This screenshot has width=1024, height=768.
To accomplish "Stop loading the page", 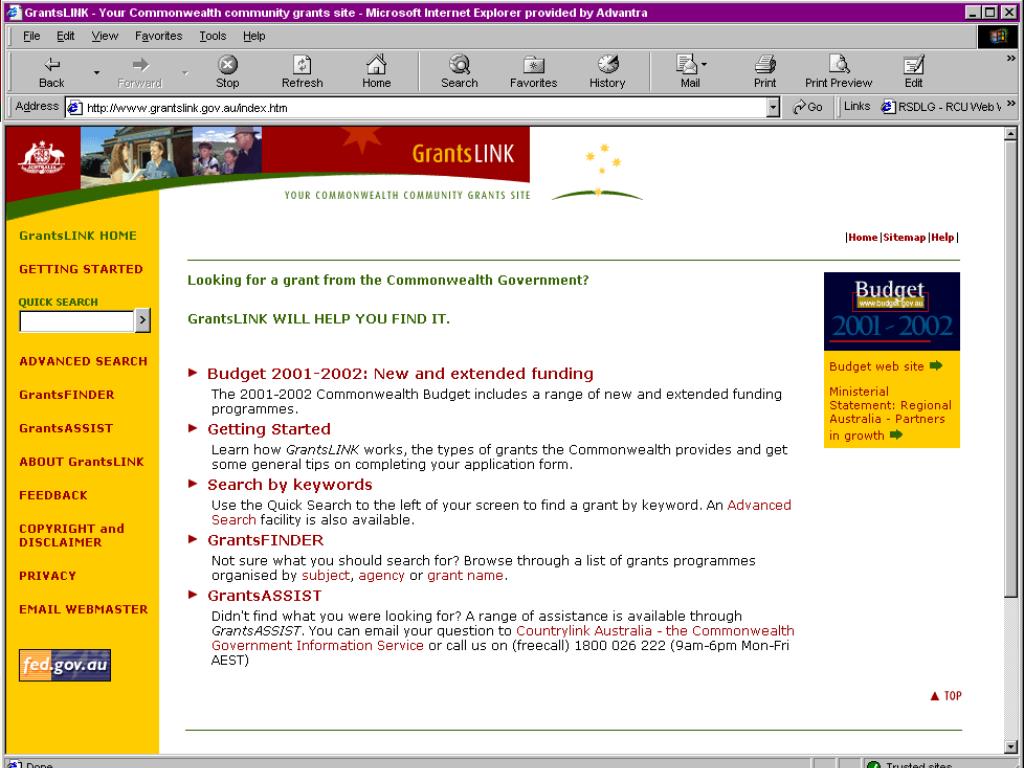I will pyautogui.click(x=227, y=71).
